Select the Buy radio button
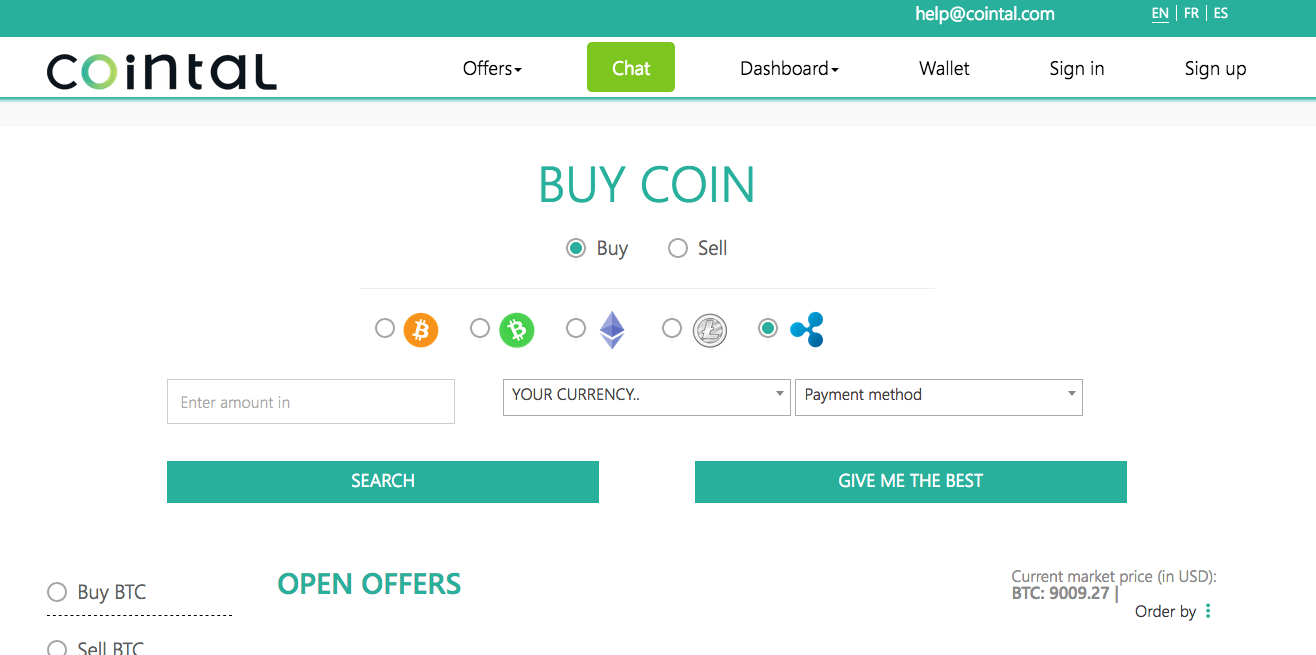1316x655 pixels. pos(576,248)
